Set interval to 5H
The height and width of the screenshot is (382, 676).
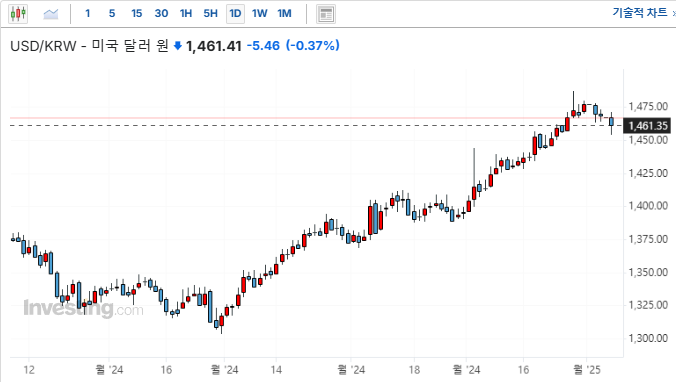pyautogui.click(x=210, y=13)
